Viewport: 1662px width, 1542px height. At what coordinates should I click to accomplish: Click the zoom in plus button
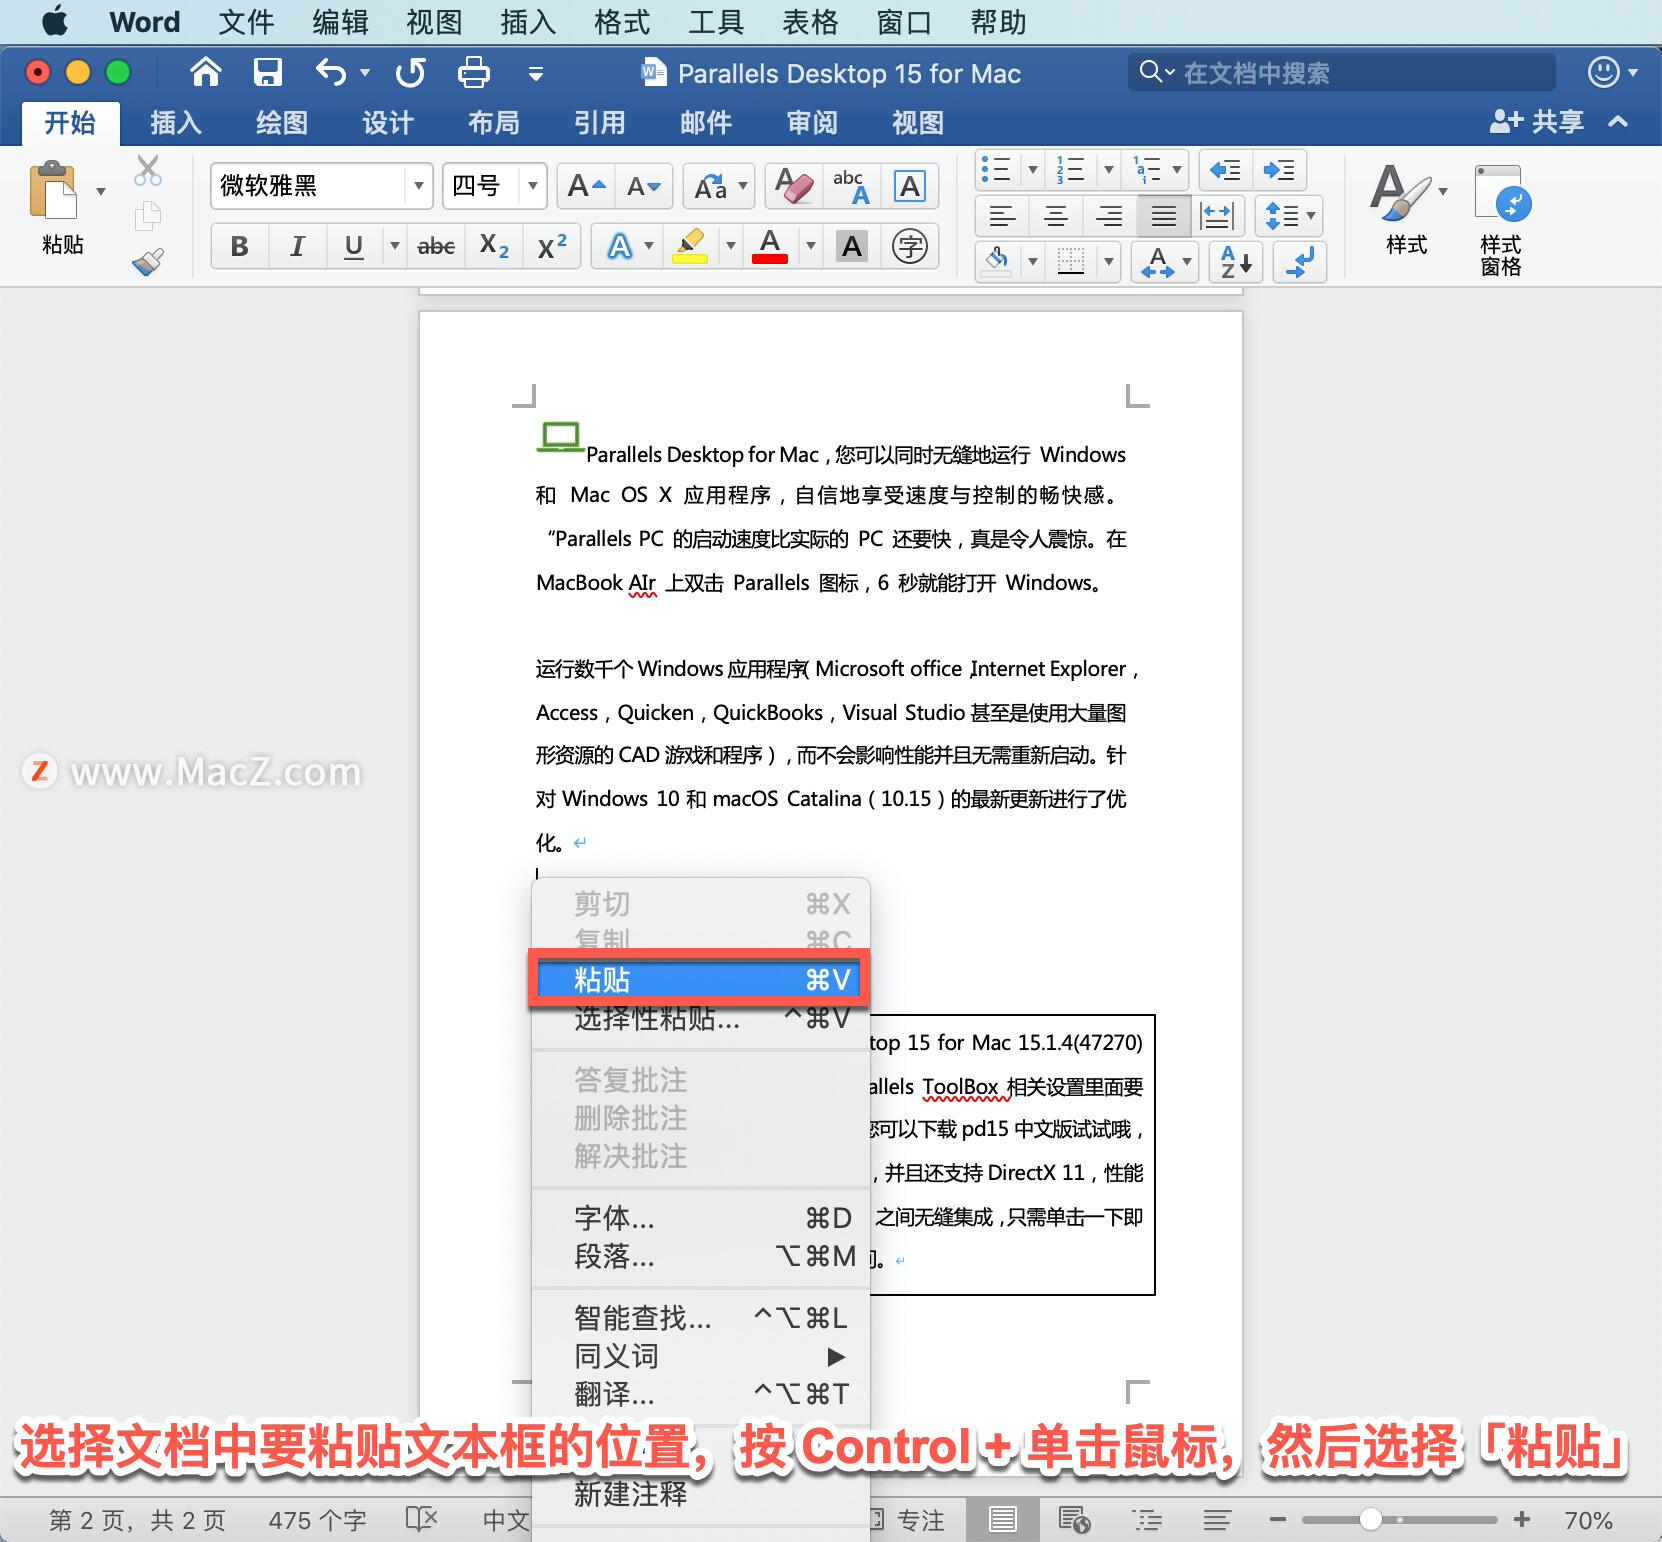pyautogui.click(x=1522, y=1519)
